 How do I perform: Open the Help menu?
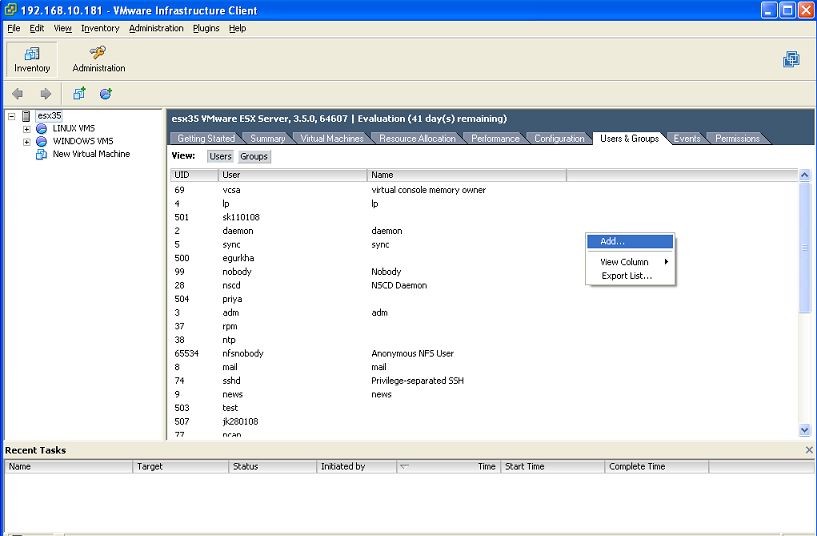[237, 28]
